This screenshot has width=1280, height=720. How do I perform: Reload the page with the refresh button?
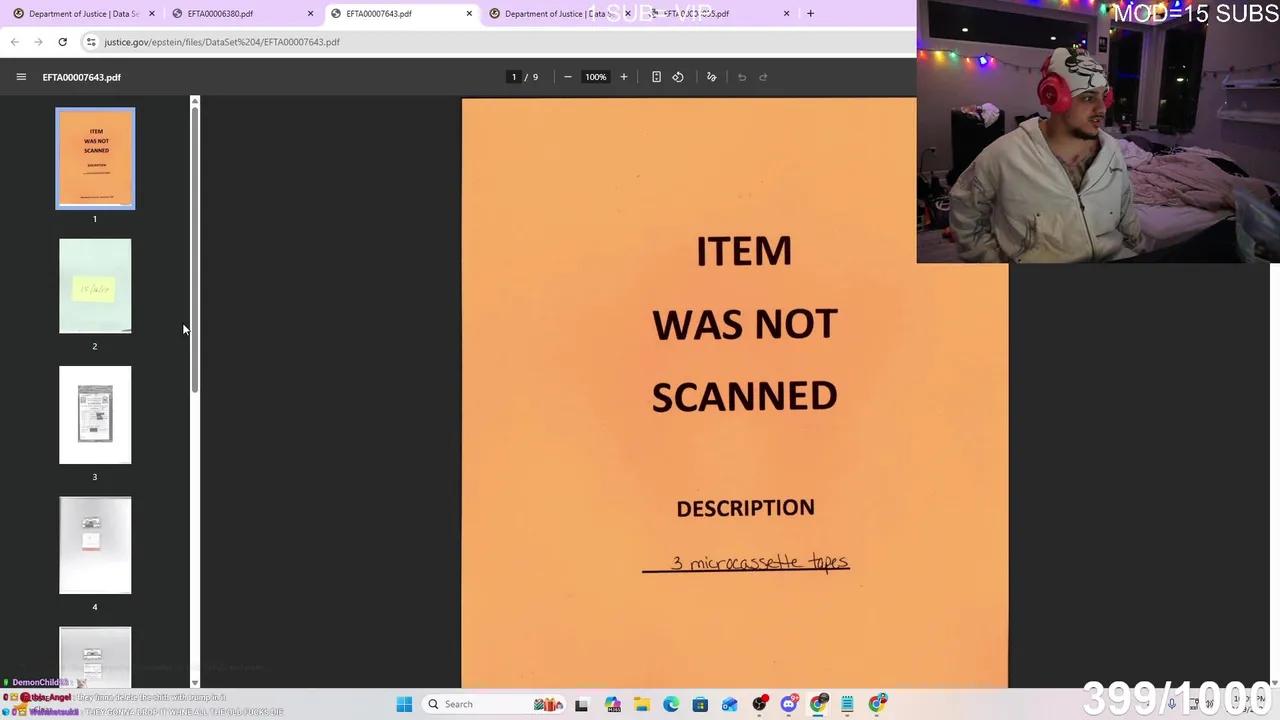62,42
